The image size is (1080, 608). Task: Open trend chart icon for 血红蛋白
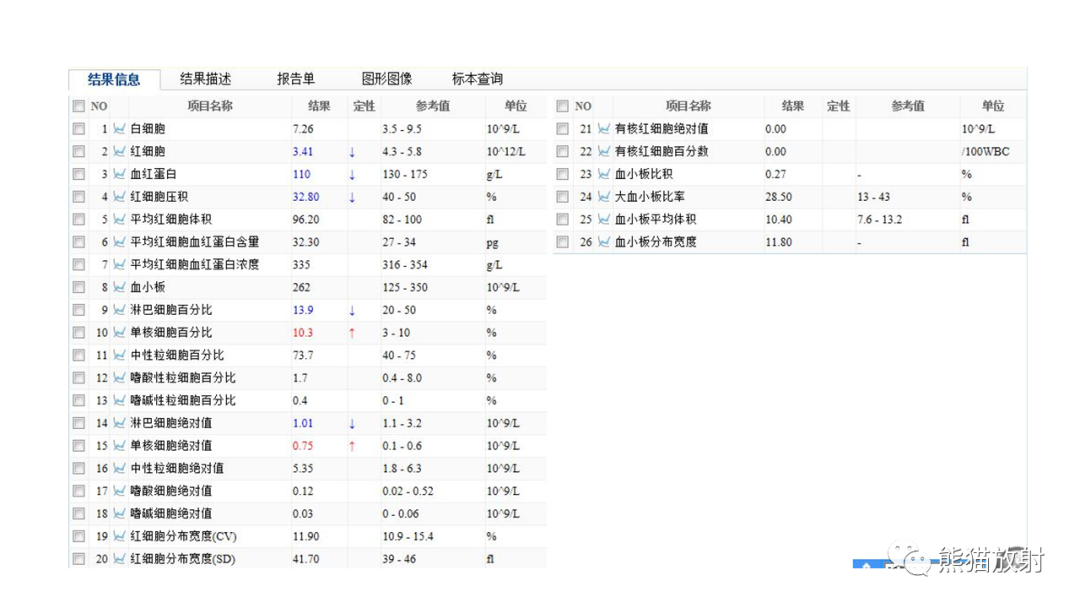(x=119, y=174)
